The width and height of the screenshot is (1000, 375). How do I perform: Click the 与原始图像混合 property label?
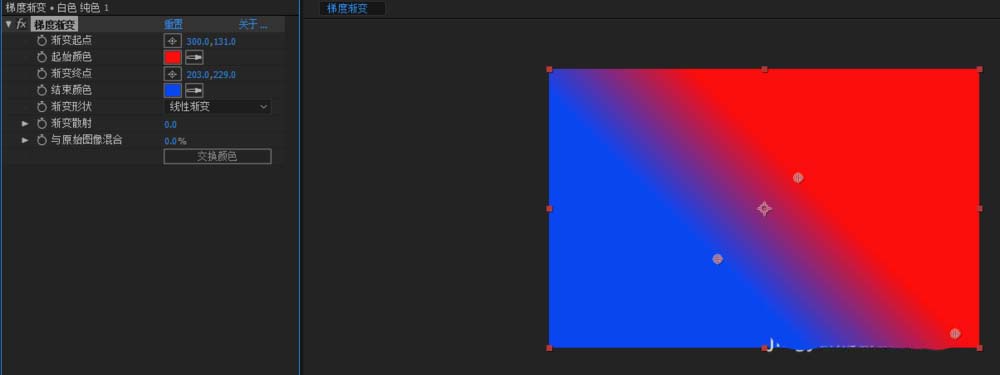tap(87, 140)
